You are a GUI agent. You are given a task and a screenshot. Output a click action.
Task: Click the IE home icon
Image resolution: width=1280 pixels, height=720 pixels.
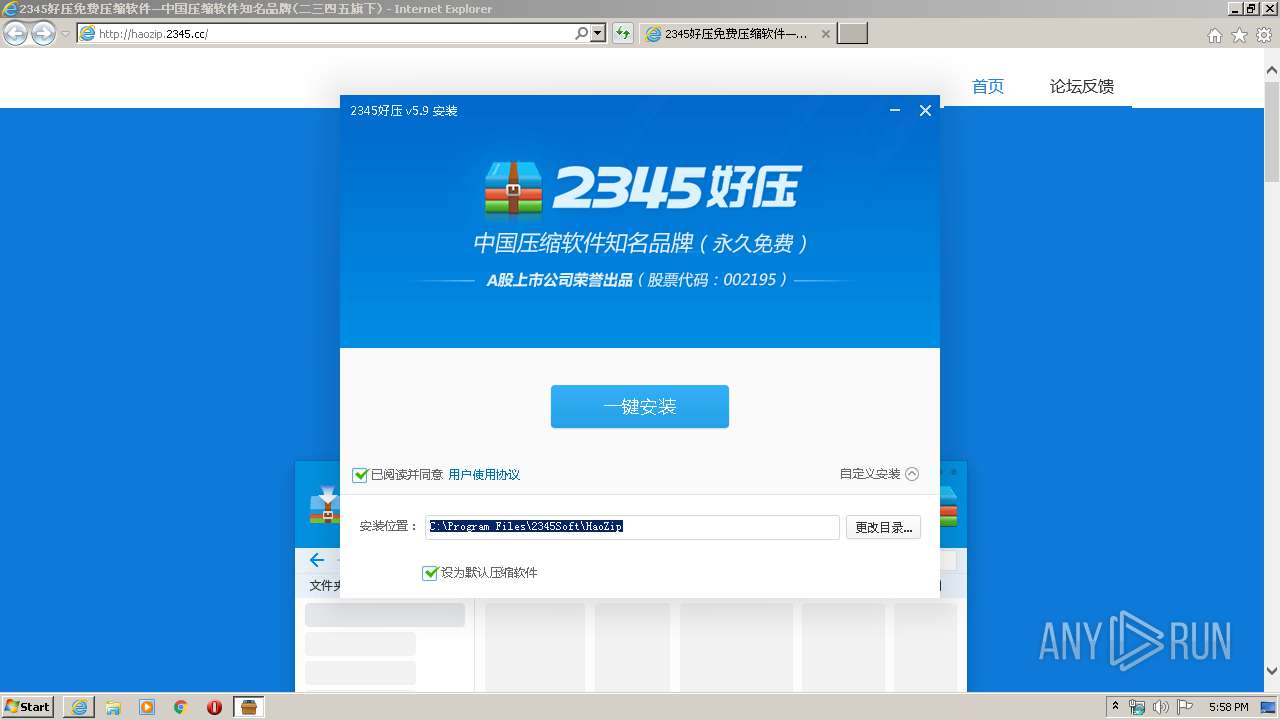coord(1215,35)
